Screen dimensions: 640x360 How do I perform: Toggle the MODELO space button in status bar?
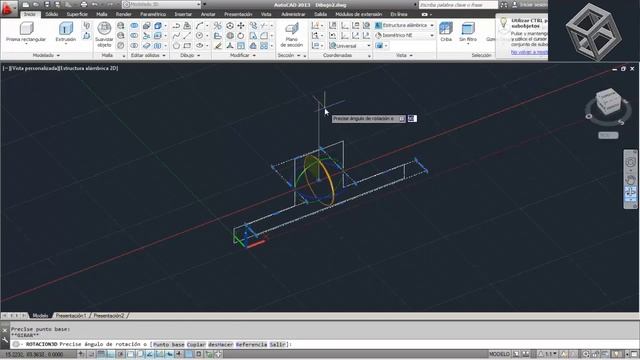[x=499, y=354]
